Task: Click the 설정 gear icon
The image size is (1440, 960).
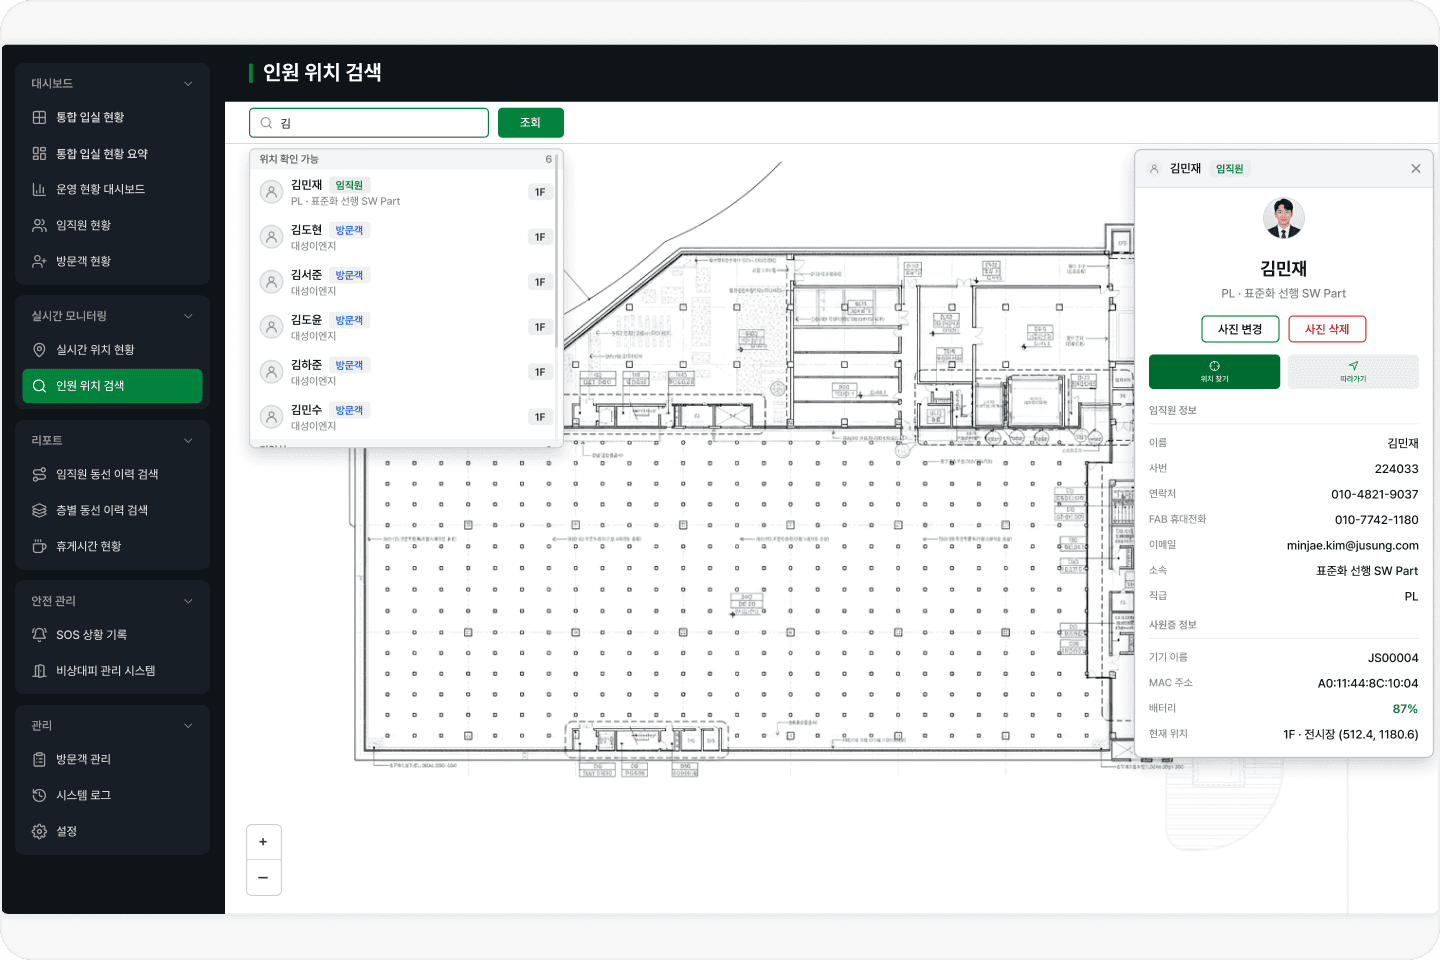Action: 39,831
